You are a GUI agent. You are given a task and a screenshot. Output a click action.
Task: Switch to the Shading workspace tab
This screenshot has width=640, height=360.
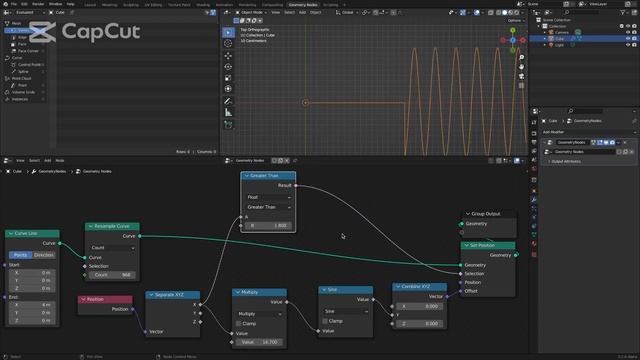point(203,5)
